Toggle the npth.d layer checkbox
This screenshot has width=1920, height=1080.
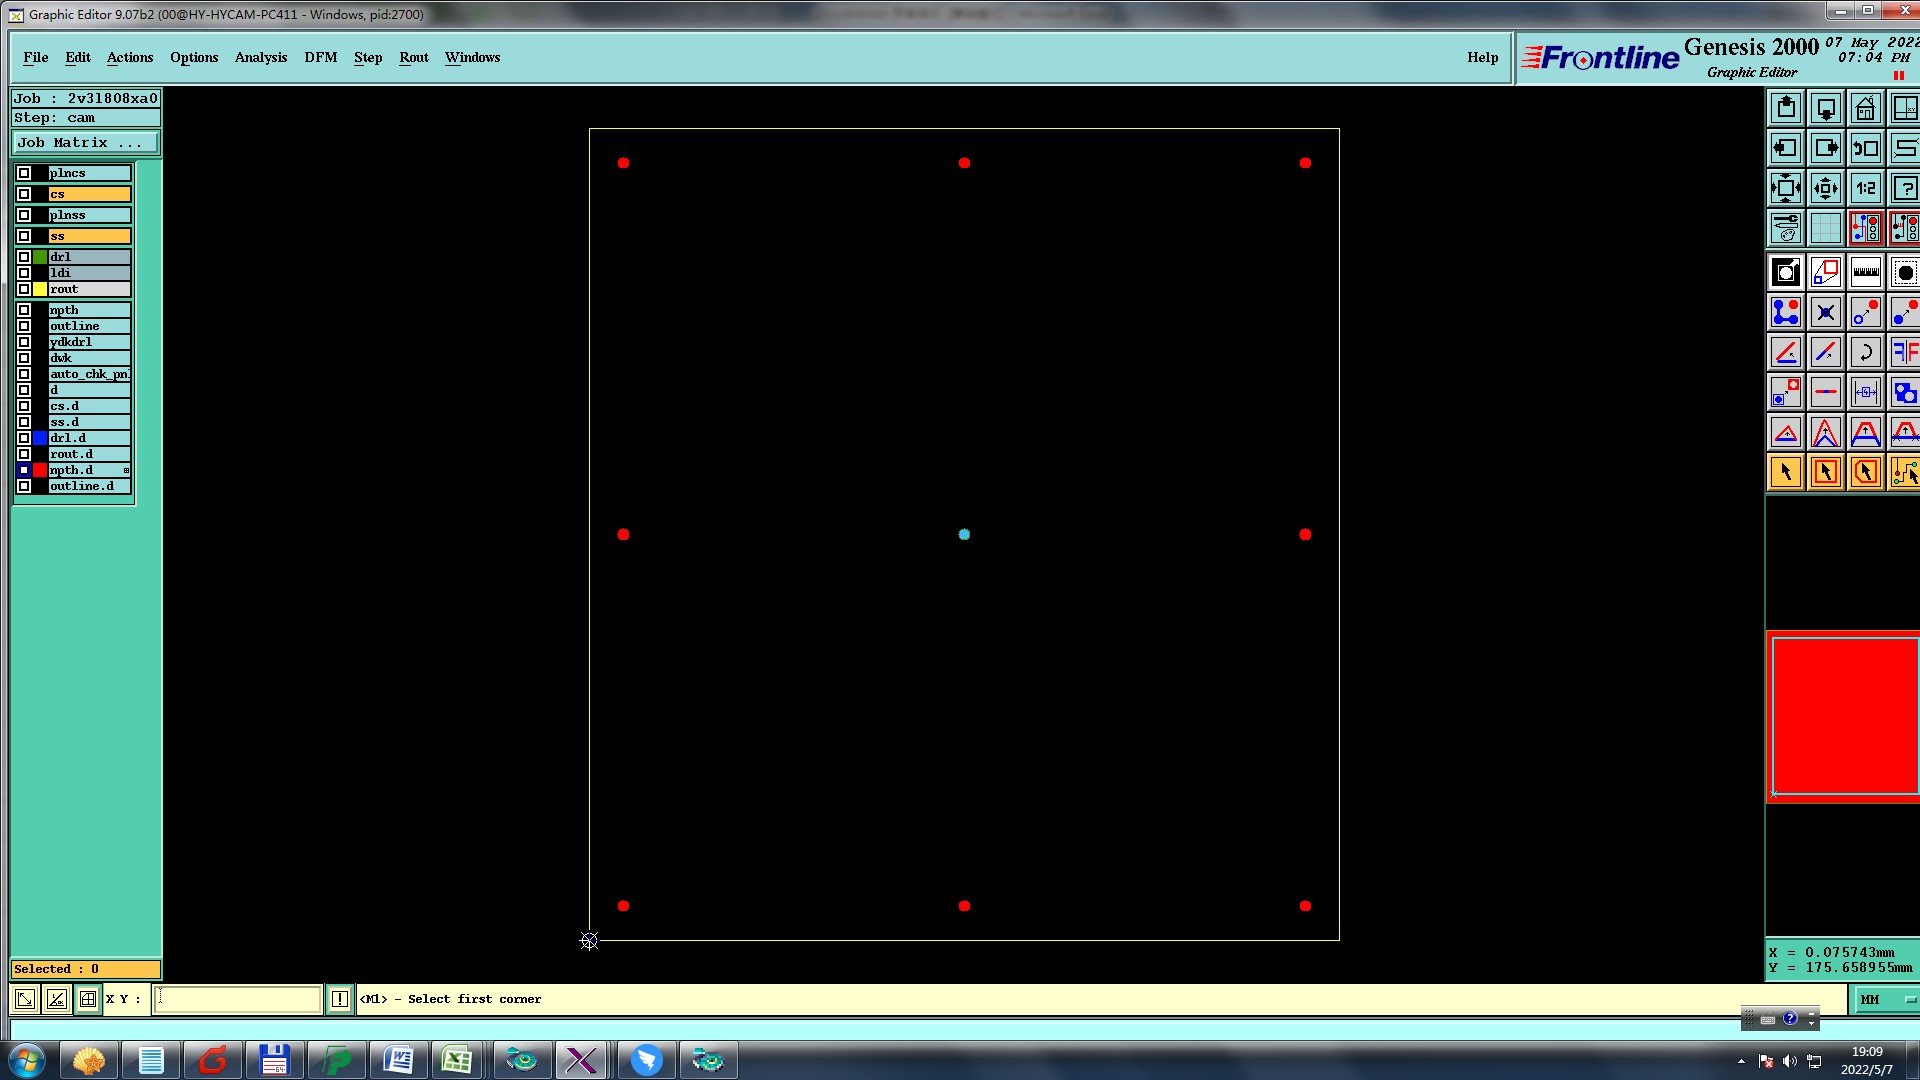tap(24, 470)
